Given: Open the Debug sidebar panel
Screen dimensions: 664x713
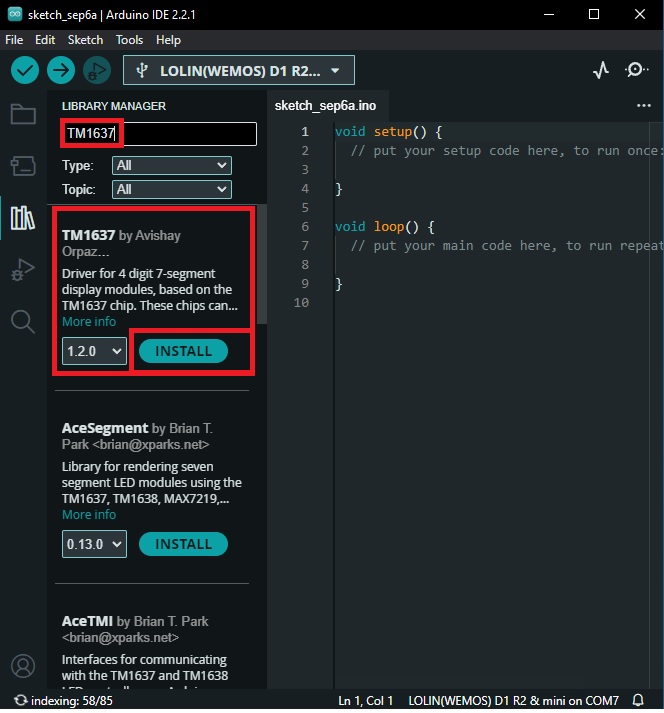Looking at the screenshot, I should point(23,270).
